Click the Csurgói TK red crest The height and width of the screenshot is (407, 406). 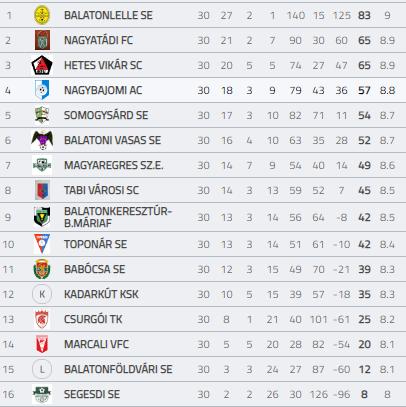tap(42, 319)
